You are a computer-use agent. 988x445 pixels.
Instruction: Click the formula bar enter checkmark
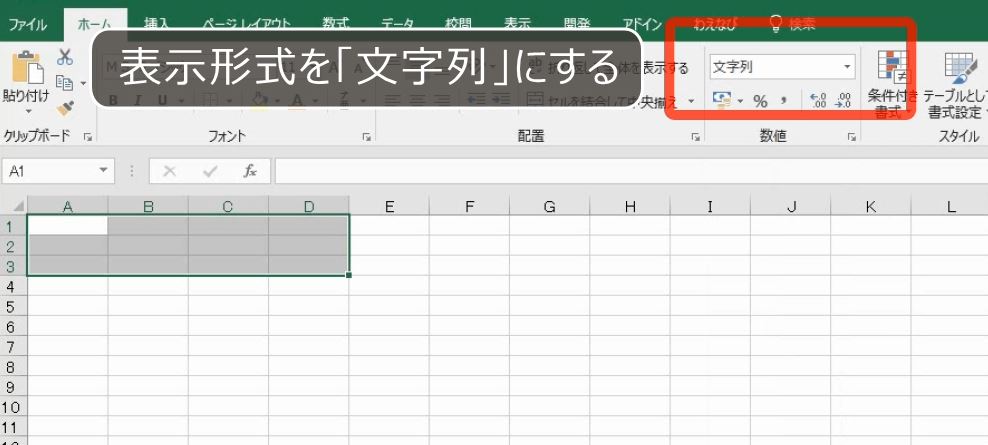[x=210, y=171]
